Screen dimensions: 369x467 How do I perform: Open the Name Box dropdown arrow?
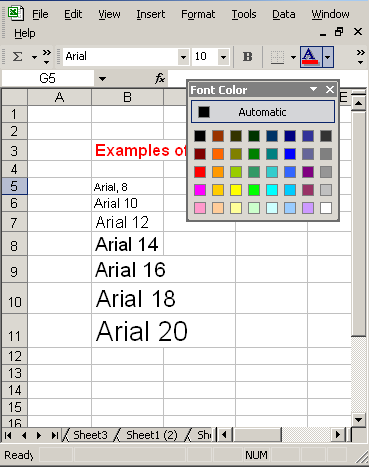(102, 79)
